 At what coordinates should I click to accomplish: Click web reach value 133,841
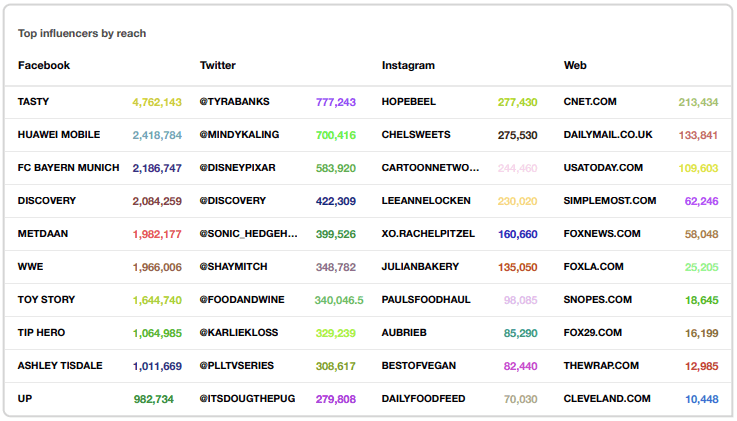pos(698,135)
